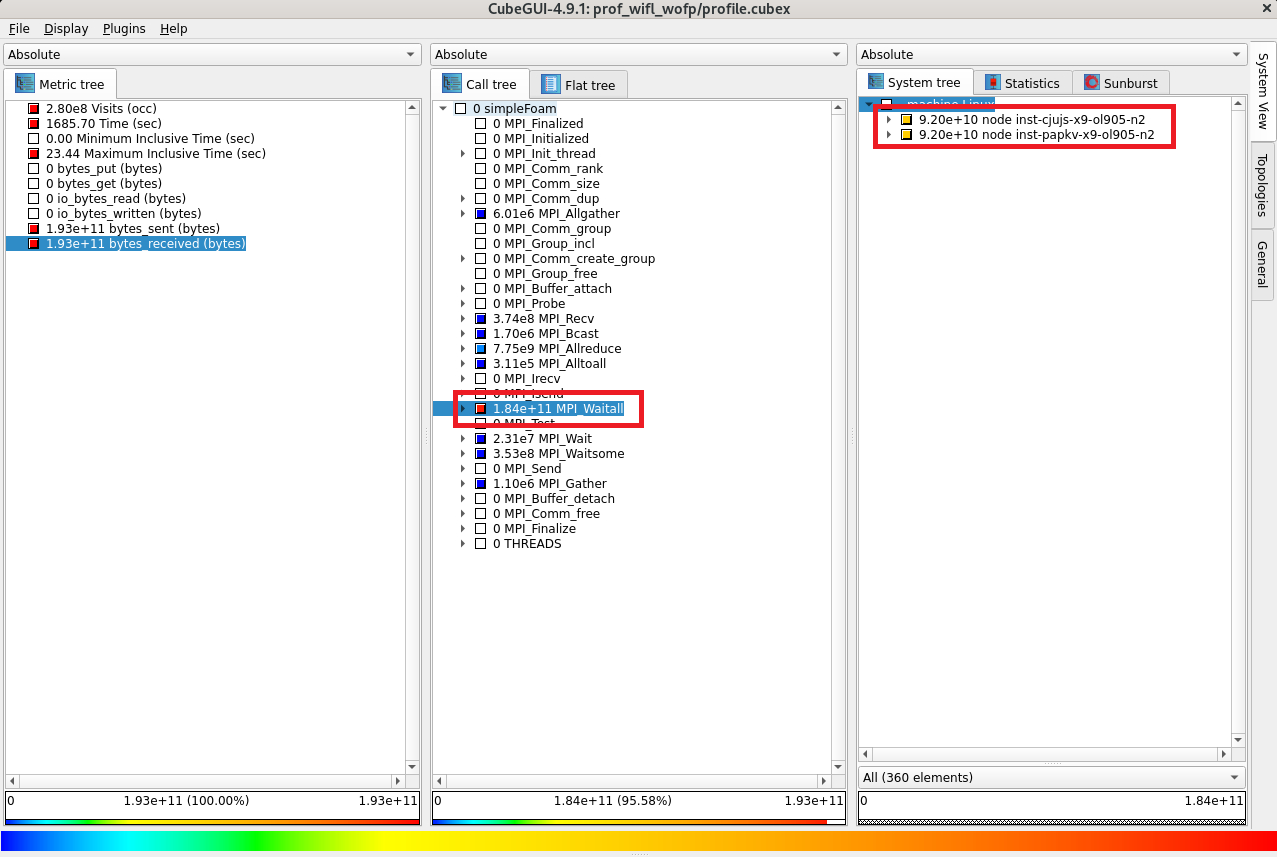Switch to the Topologies side tab
This screenshot has width=1277, height=857.
(x=1262, y=185)
